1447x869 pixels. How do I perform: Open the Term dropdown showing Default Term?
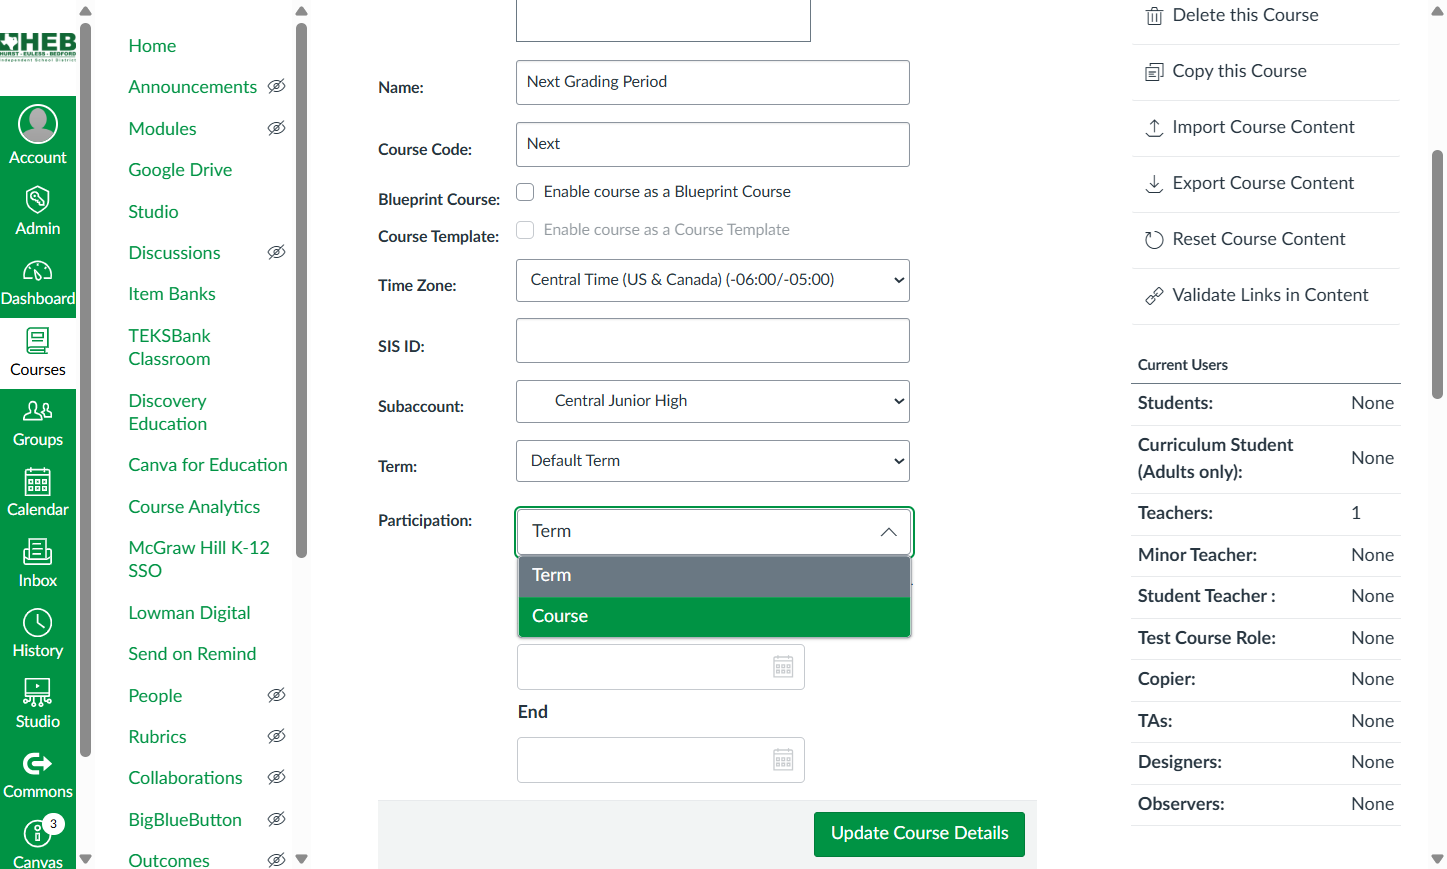coord(713,461)
